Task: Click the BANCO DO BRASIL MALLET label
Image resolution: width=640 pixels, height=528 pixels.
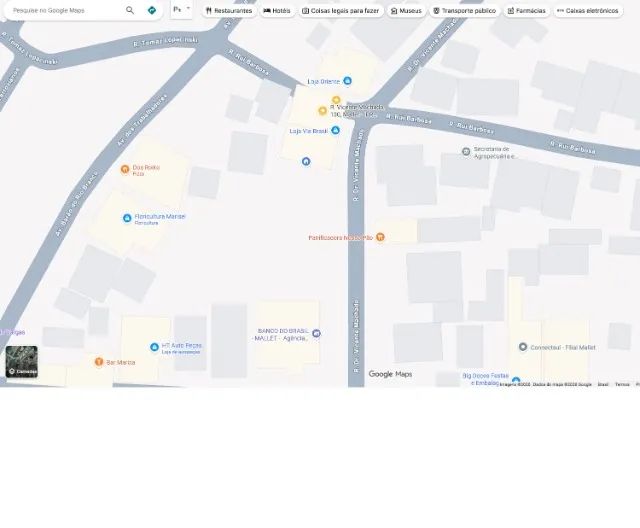Action: tap(282, 335)
